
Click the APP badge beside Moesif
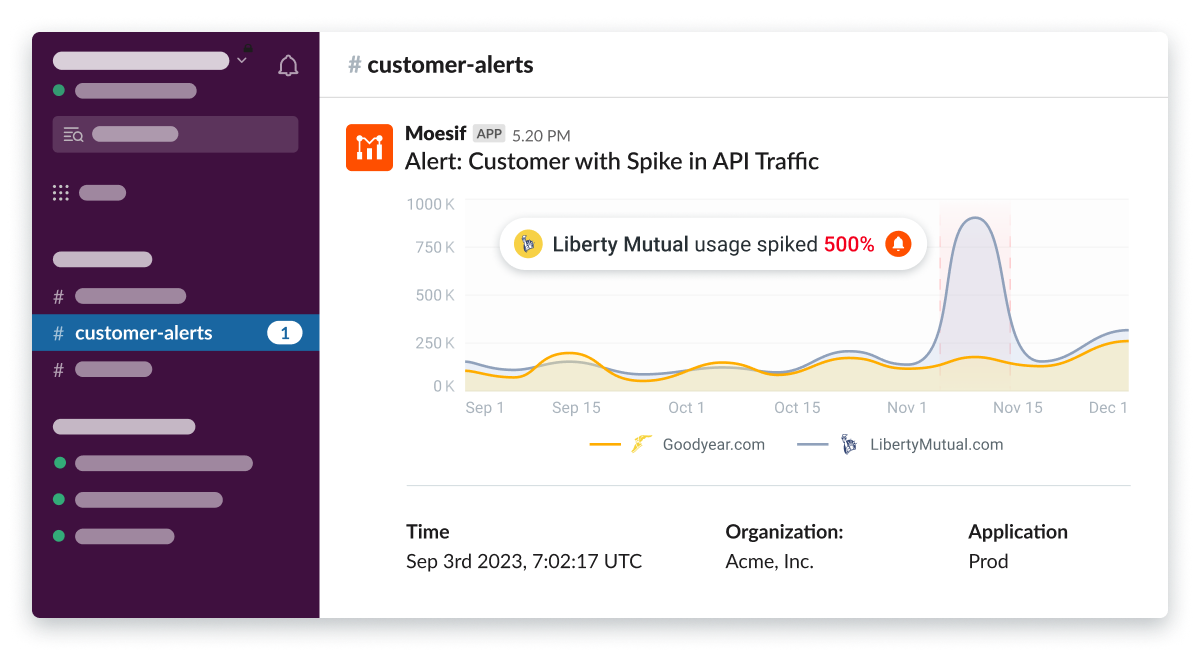tap(489, 134)
